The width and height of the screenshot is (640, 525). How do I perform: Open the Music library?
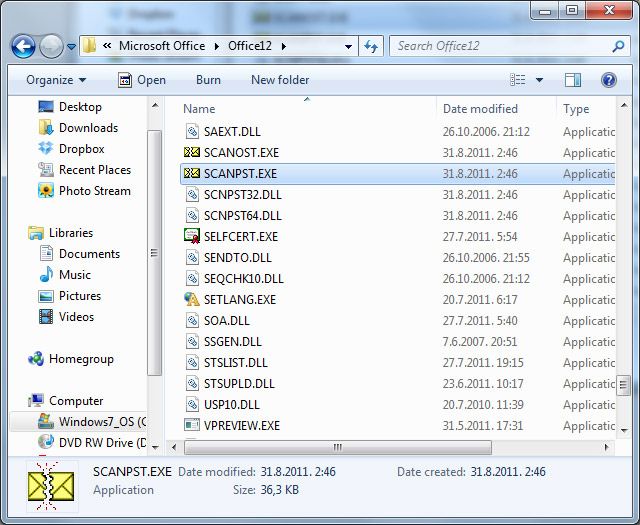[64, 275]
